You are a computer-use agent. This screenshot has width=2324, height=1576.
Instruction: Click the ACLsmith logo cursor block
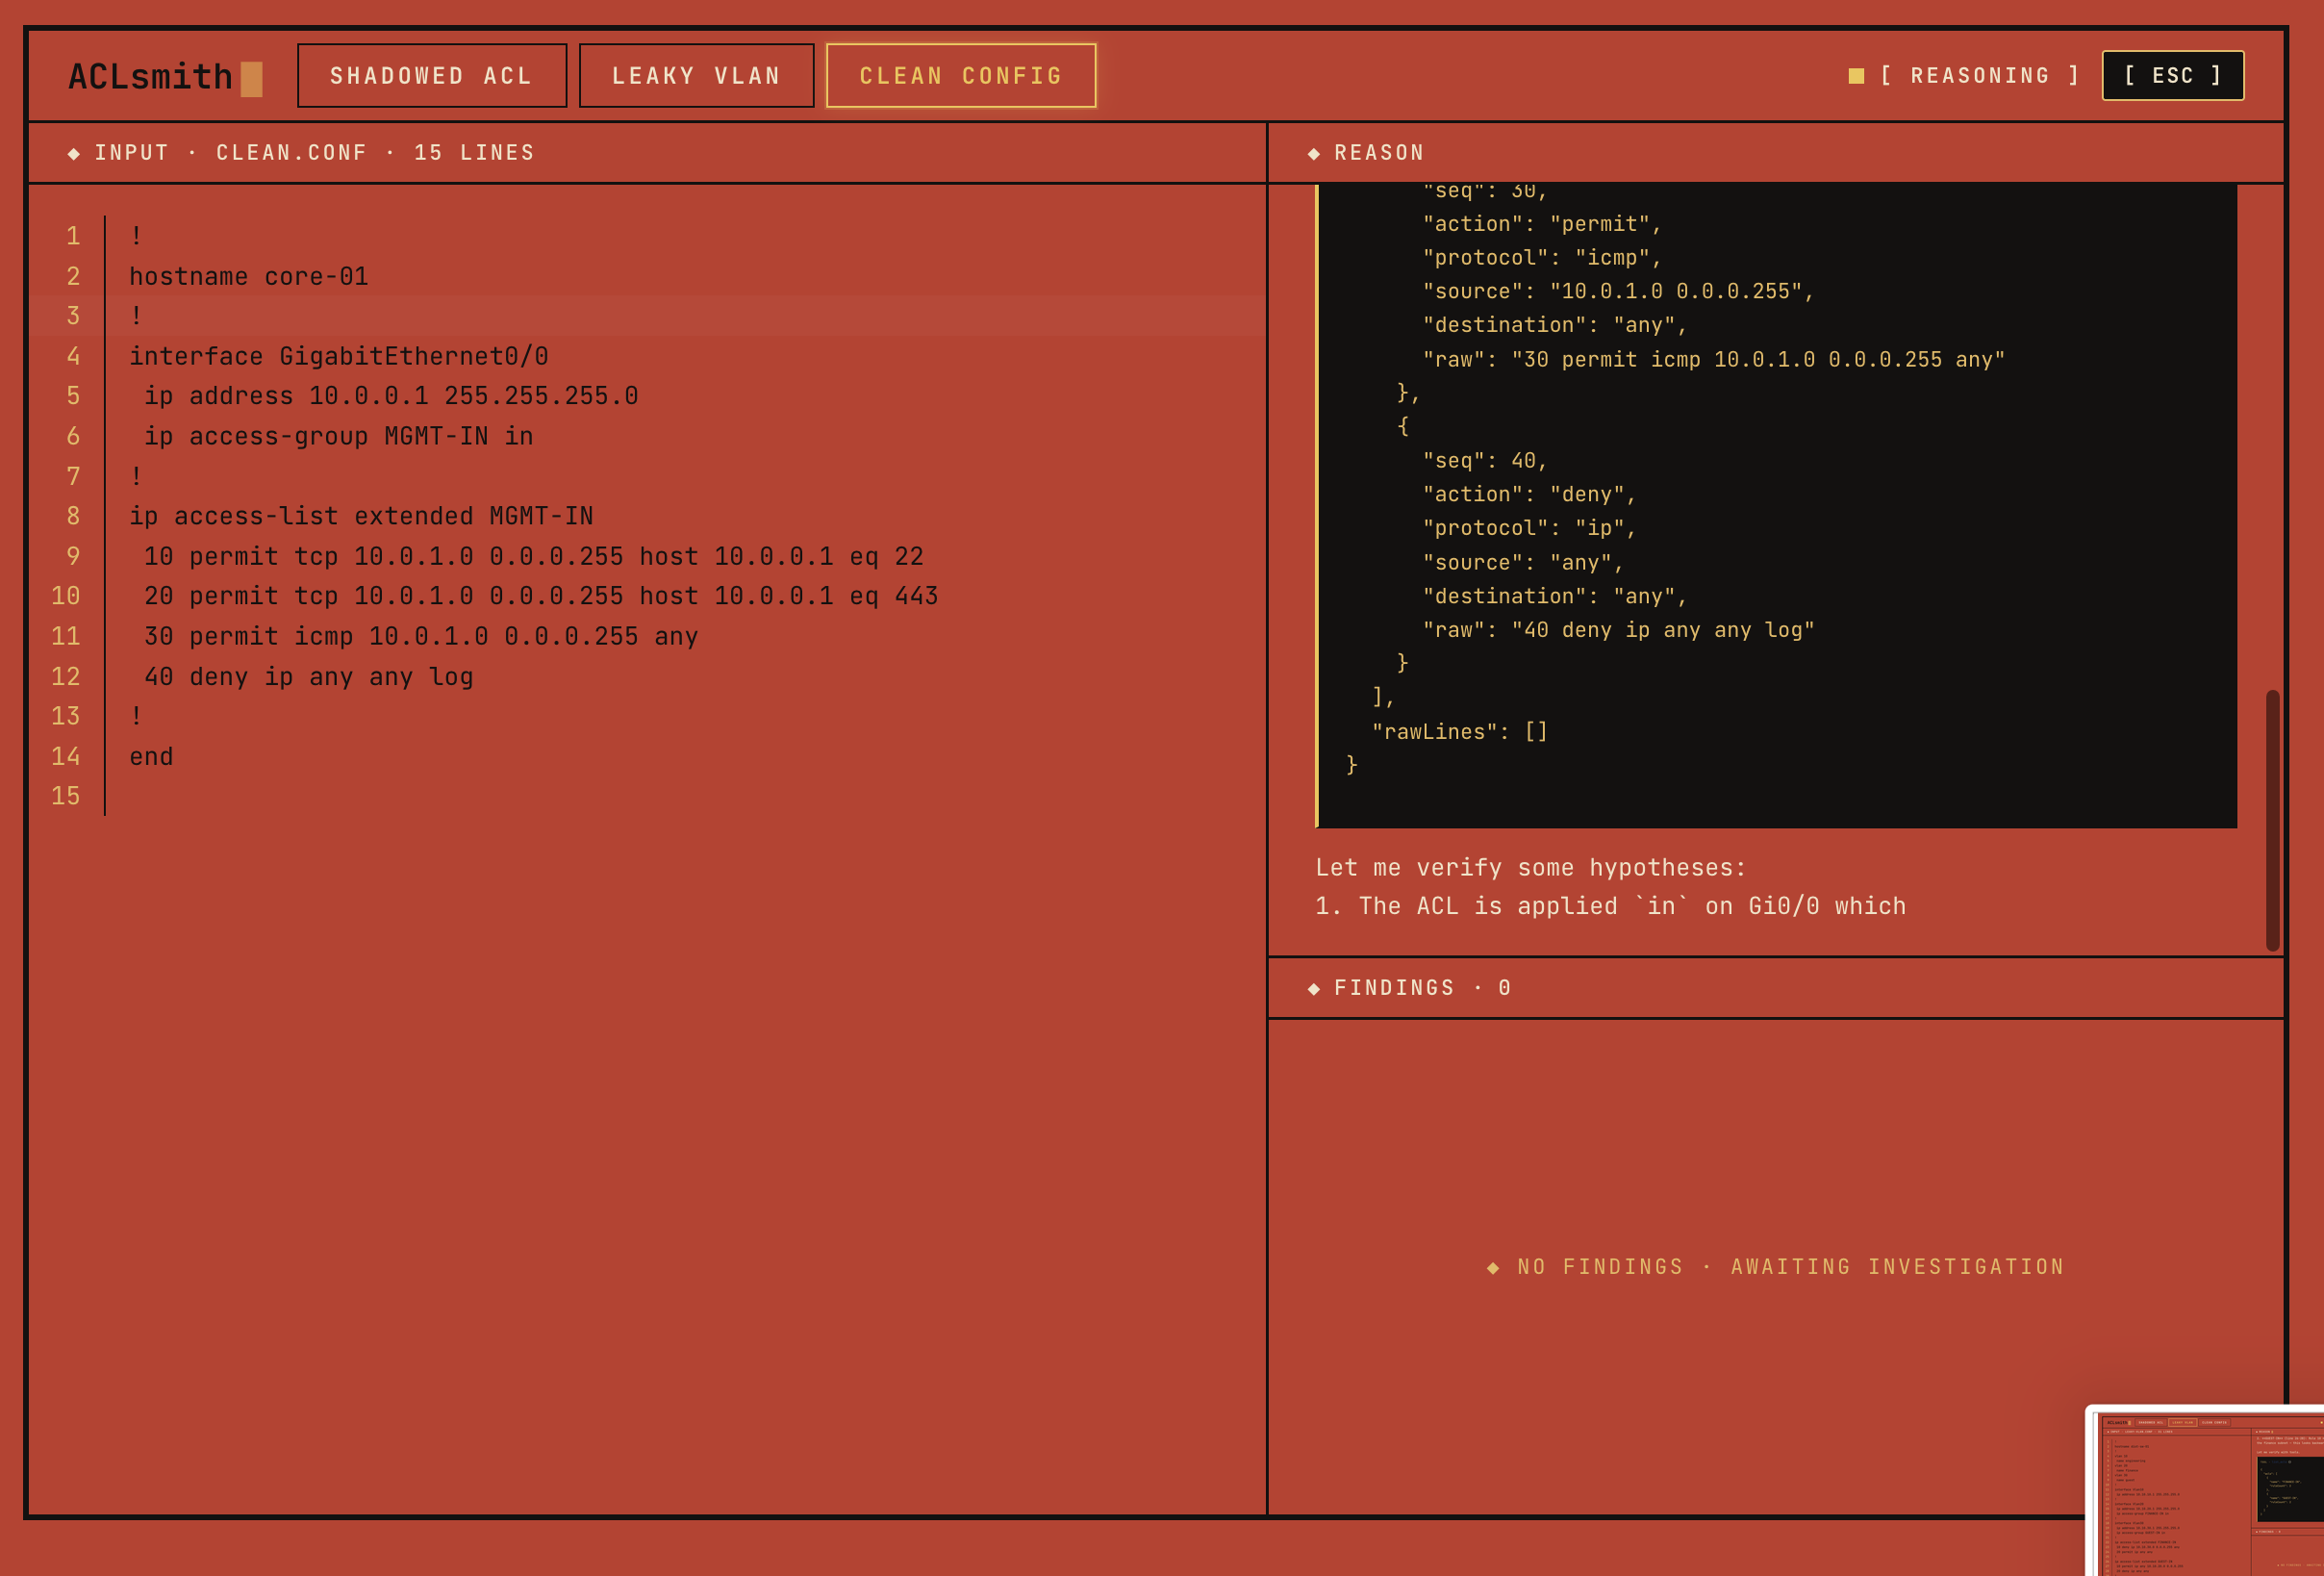point(251,79)
